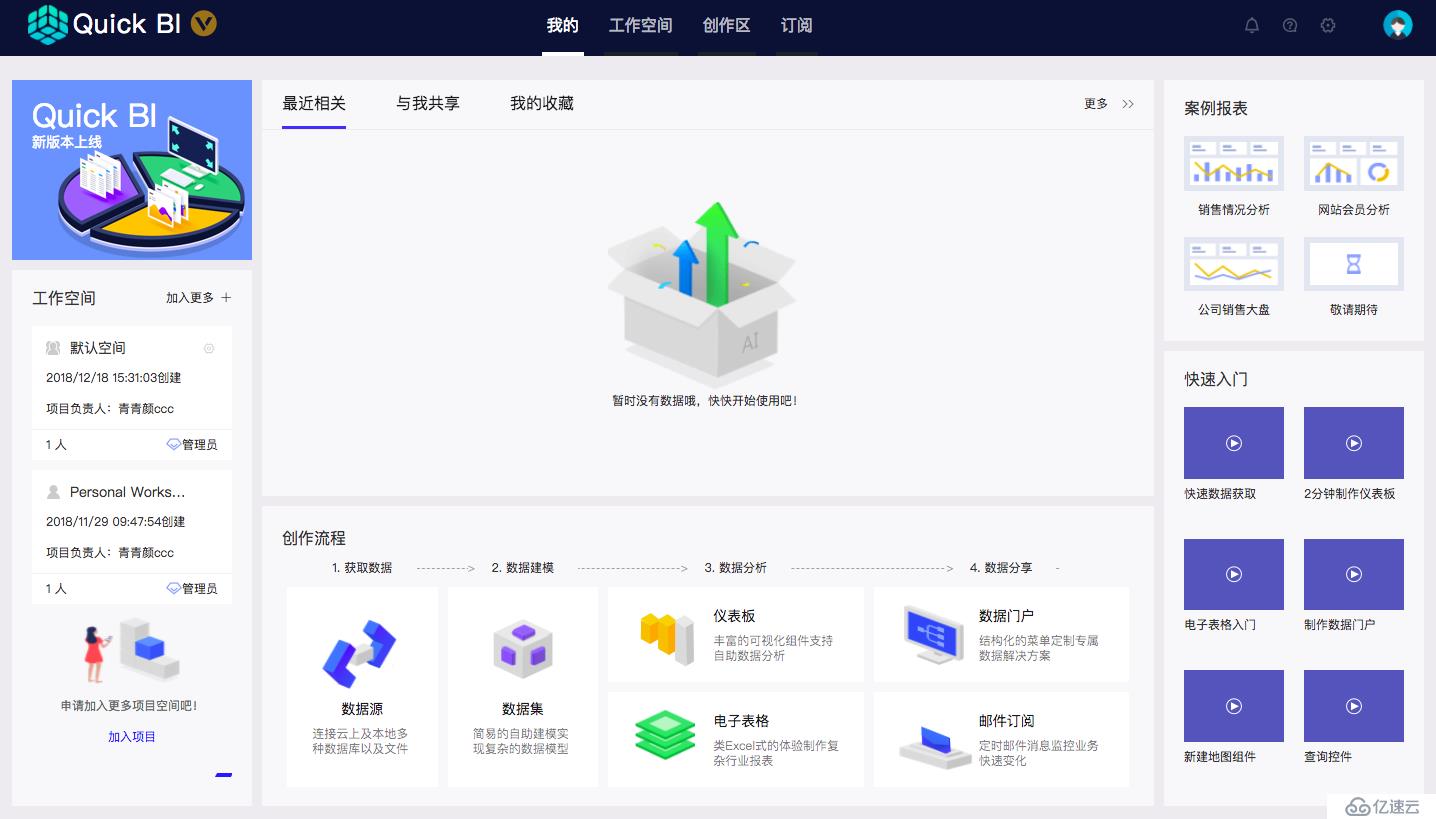This screenshot has width=1436, height=819.
Task: Open the 数据源 blue arrows icon
Action: (x=360, y=653)
